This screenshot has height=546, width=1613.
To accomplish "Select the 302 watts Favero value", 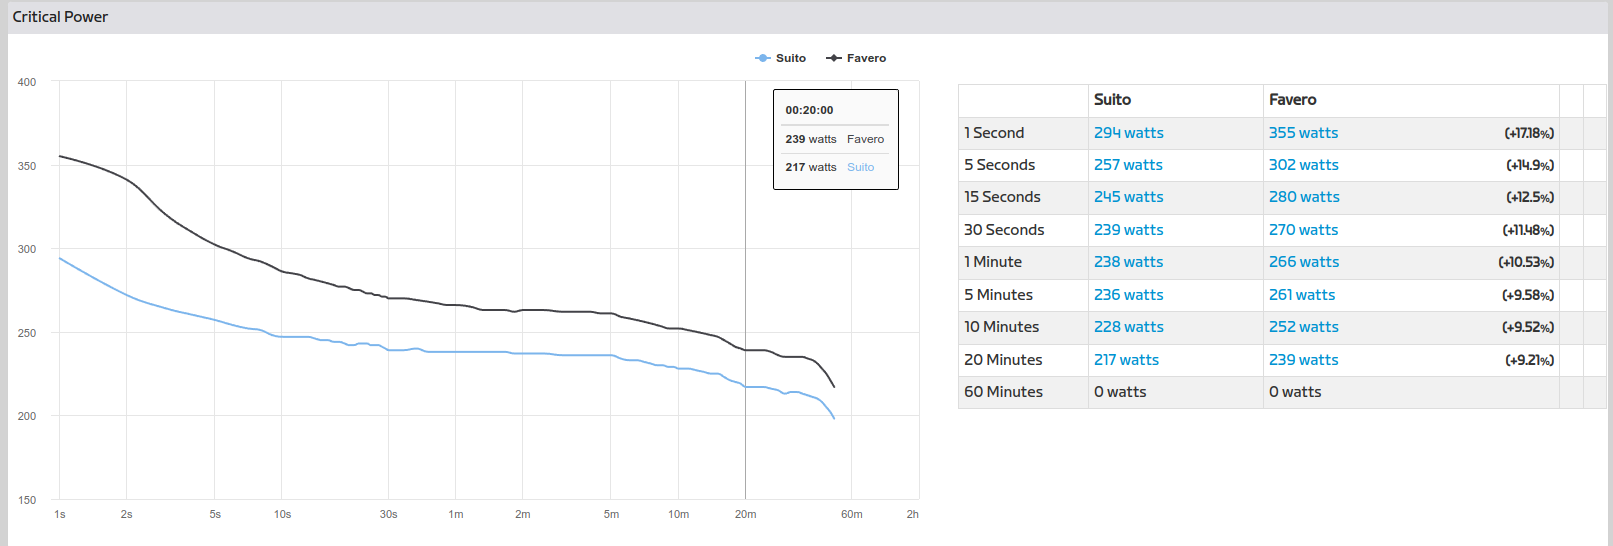I will point(1303,165).
